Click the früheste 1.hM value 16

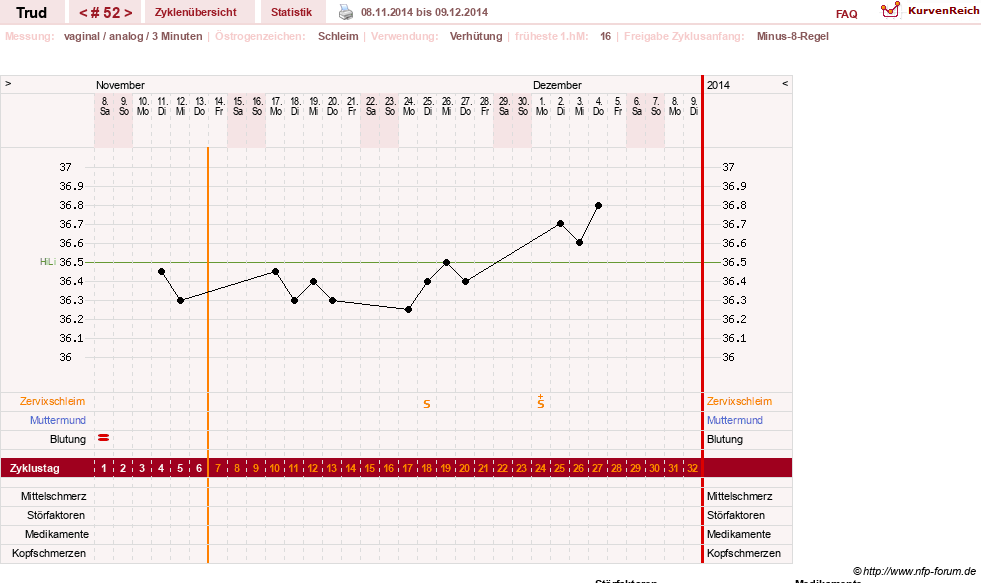pos(606,36)
